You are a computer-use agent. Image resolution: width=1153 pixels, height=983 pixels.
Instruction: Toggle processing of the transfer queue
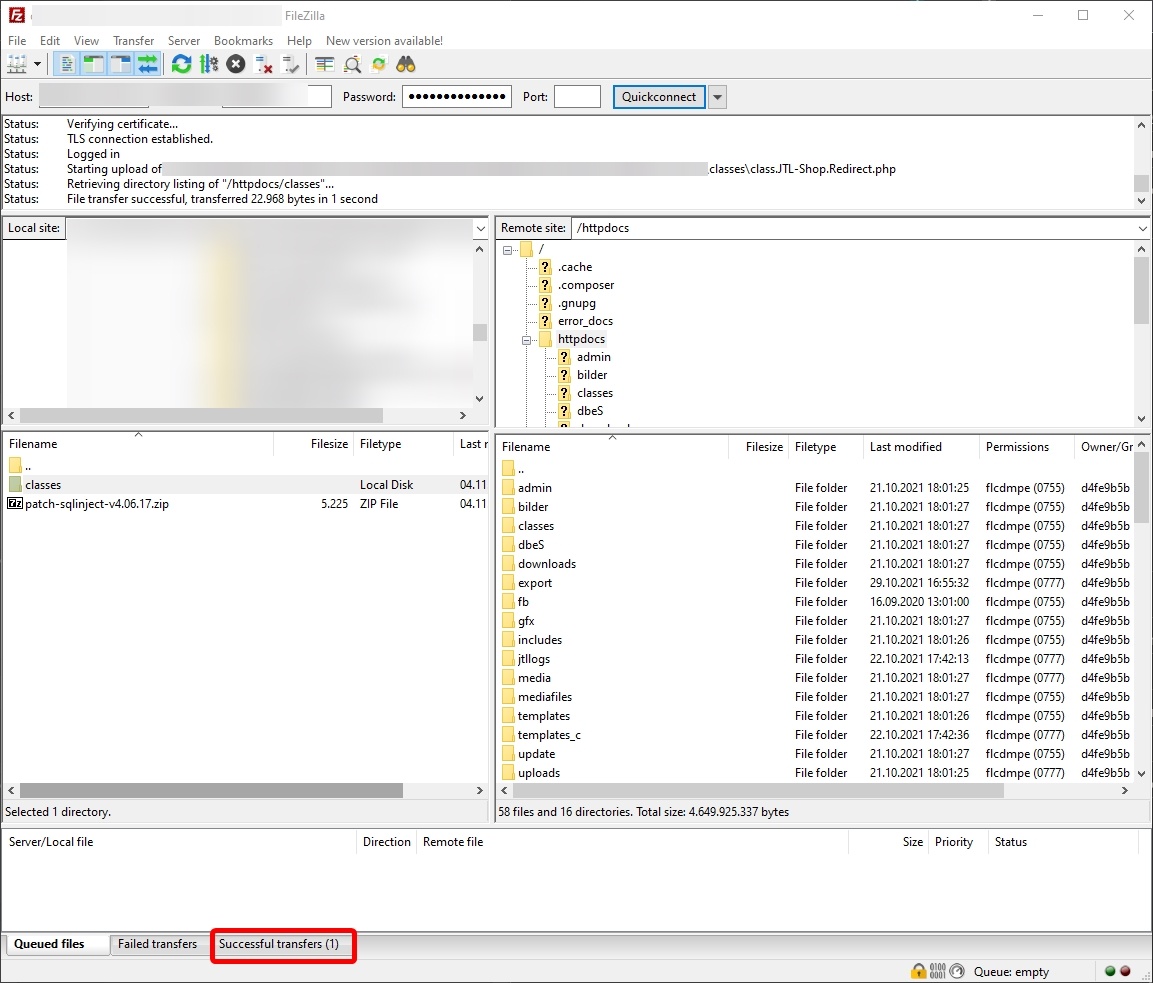pyautogui.click(x=208, y=64)
